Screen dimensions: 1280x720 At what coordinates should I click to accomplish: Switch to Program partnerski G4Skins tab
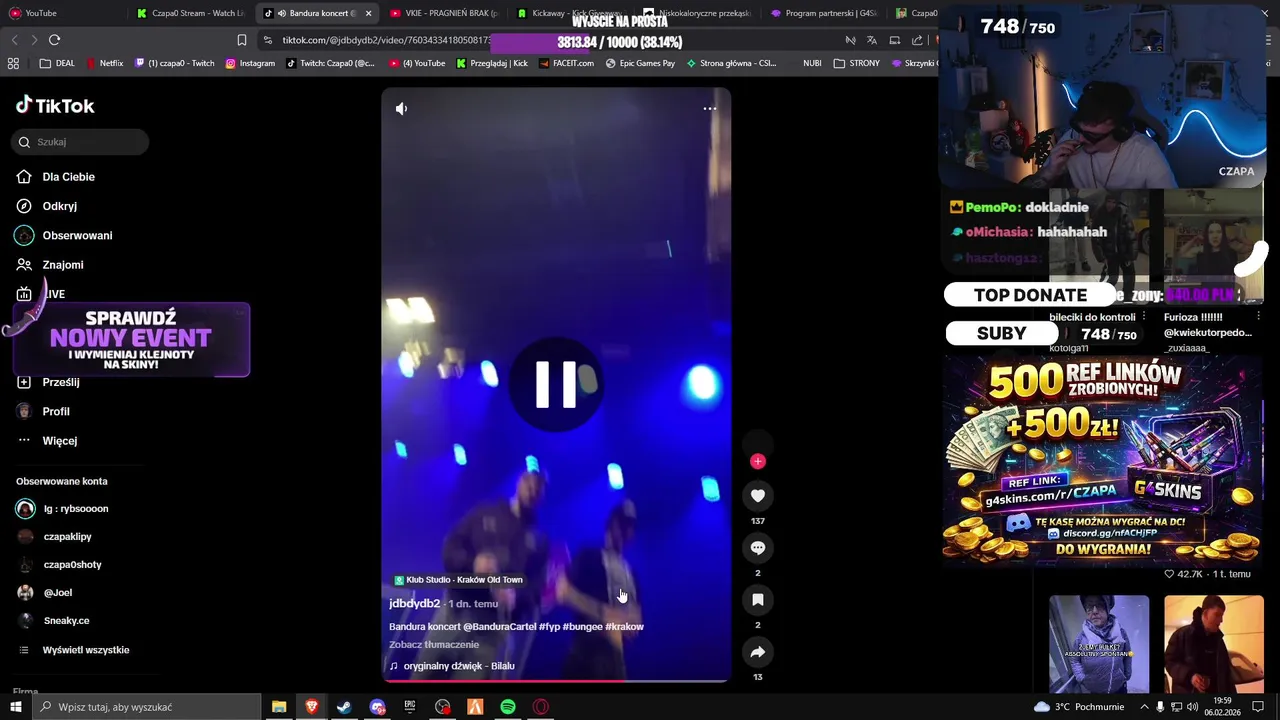(825, 13)
